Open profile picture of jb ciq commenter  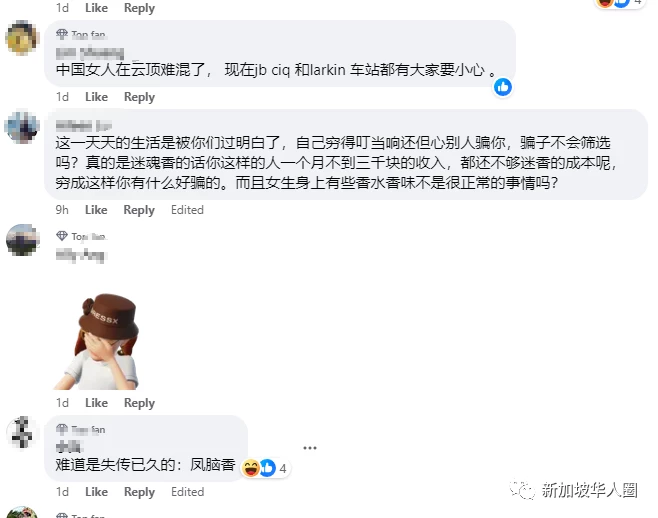[21, 38]
